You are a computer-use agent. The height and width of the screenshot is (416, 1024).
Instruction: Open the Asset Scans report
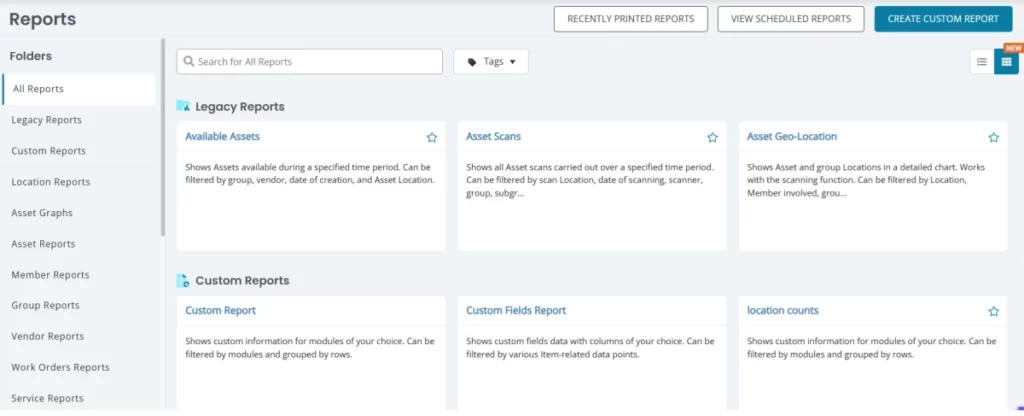(493, 136)
